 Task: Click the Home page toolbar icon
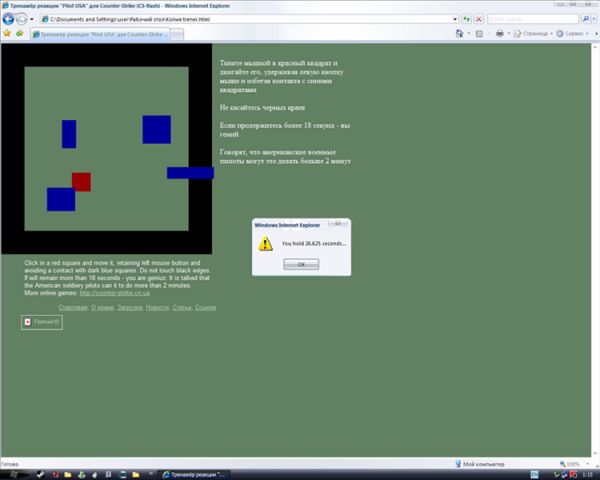coord(459,34)
